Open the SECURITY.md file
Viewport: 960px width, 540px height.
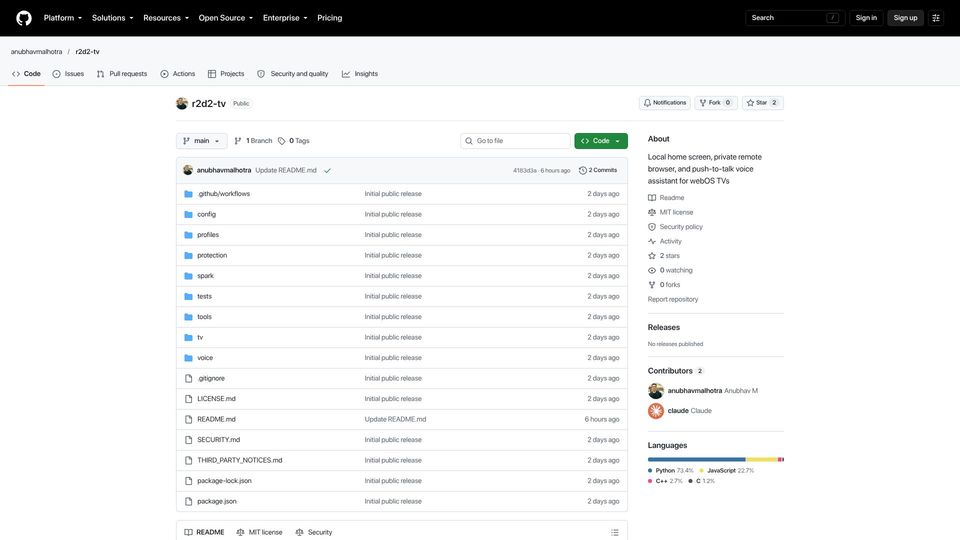(219, 440)
